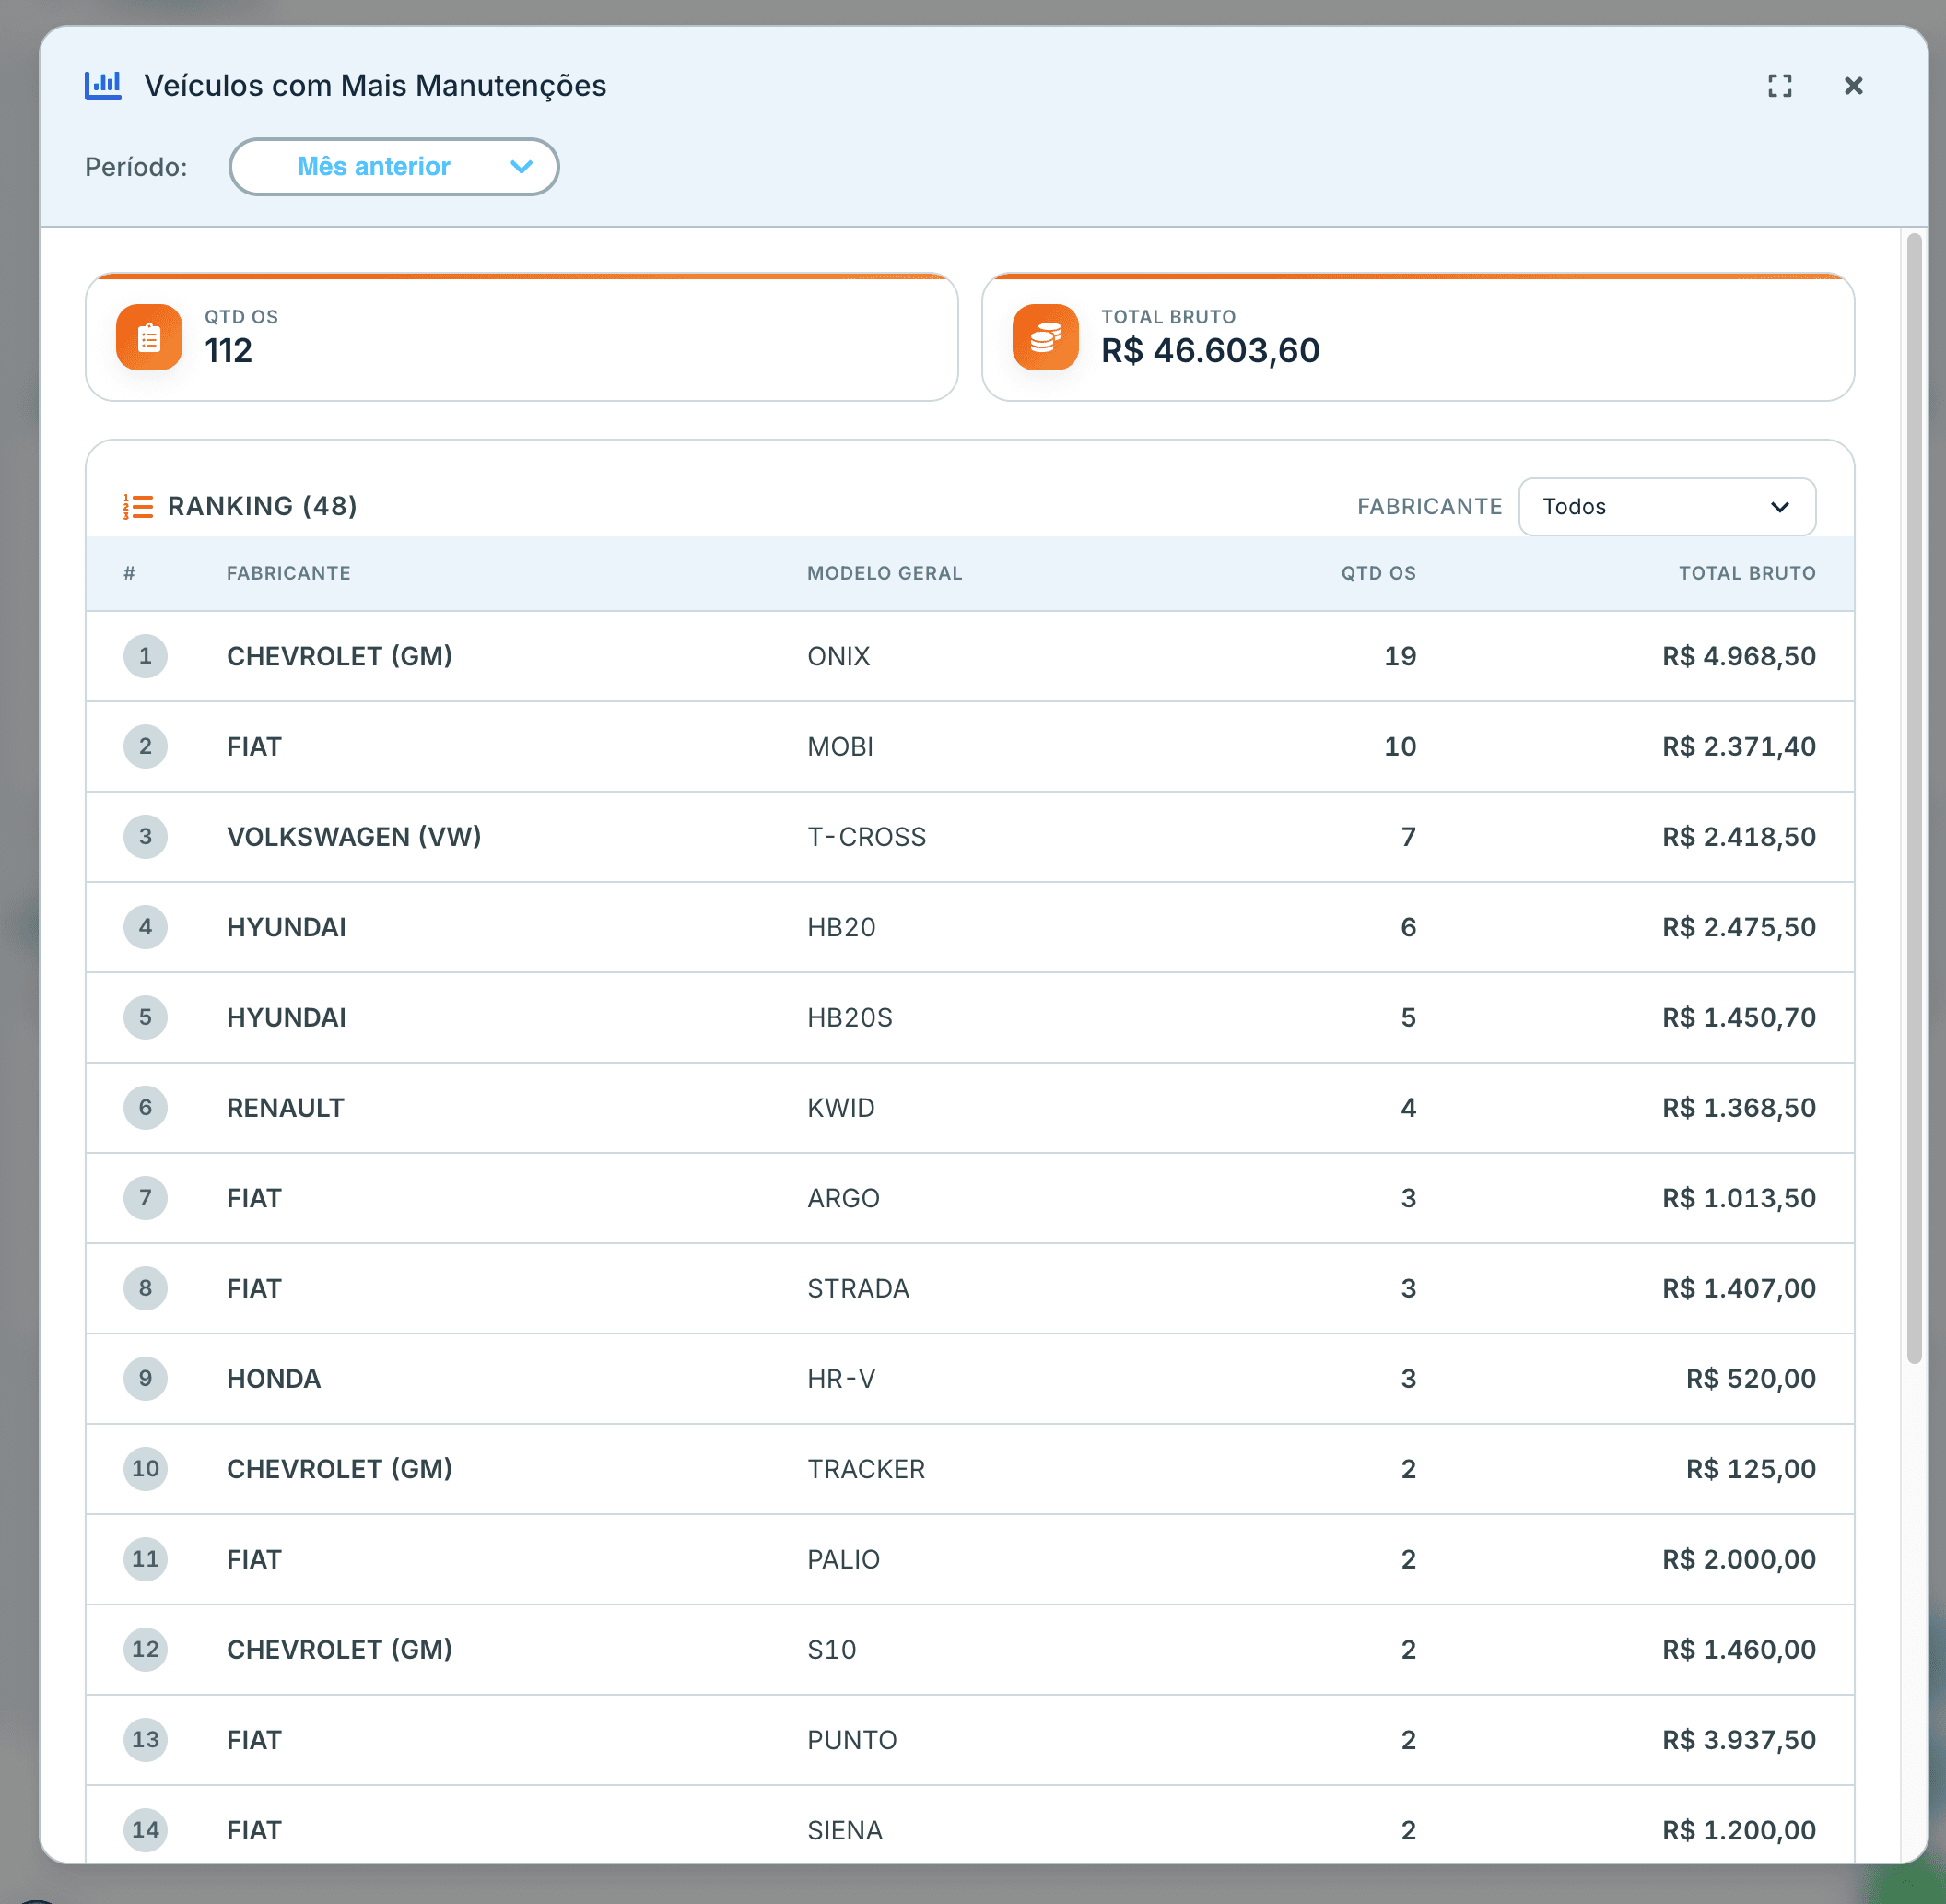Sort by QTD OS column header
The image size is (1946, 1904).
pos(1378,574)
